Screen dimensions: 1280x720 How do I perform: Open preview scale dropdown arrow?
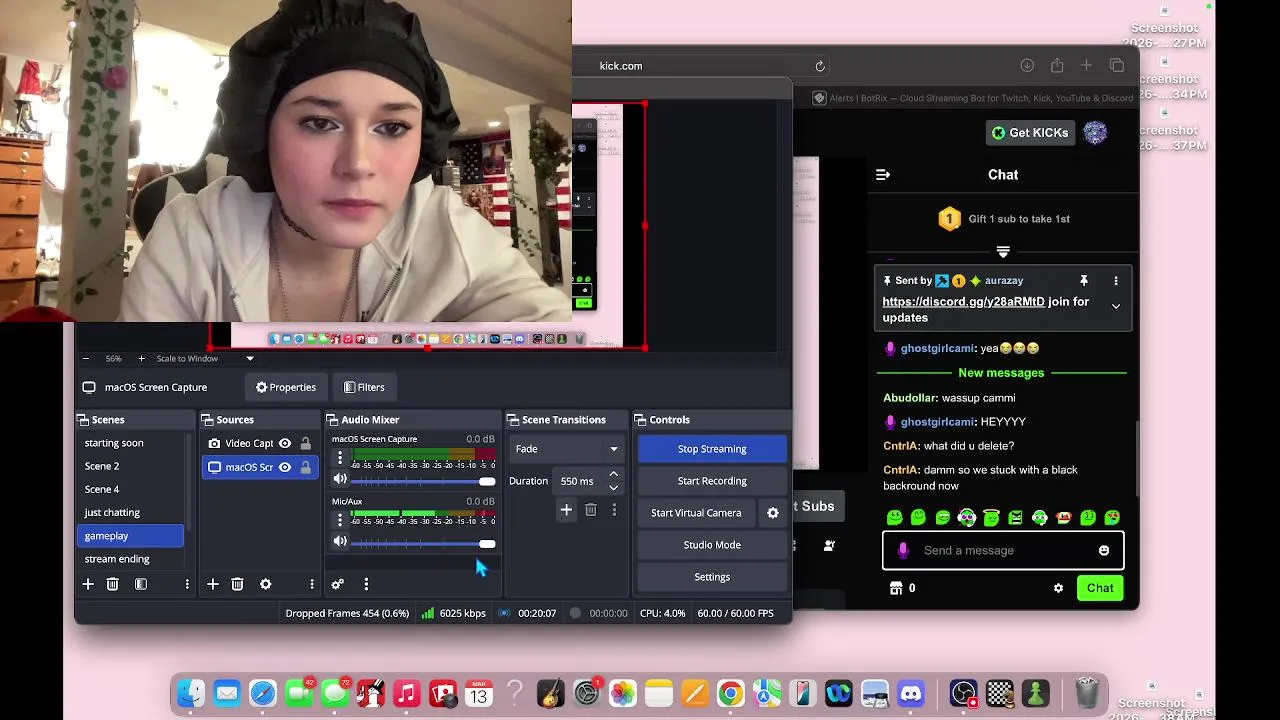(x=250, y=358)
